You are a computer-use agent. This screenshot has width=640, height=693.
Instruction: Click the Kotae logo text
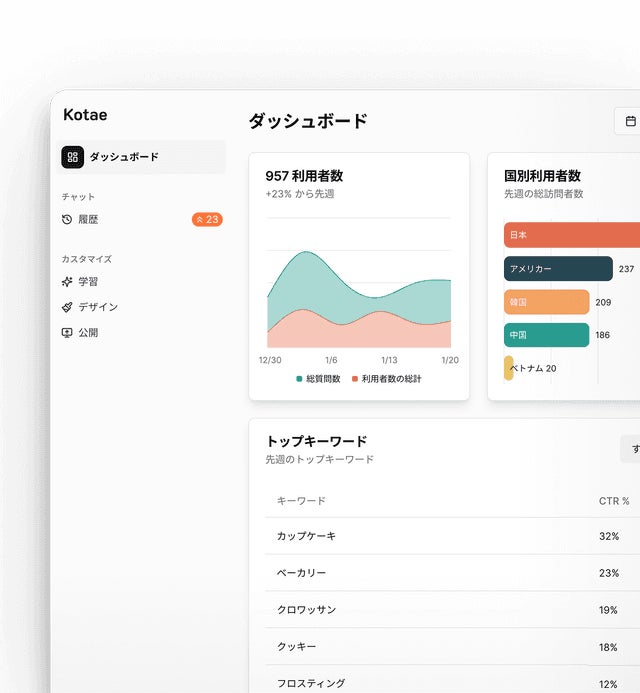(85, 115)
